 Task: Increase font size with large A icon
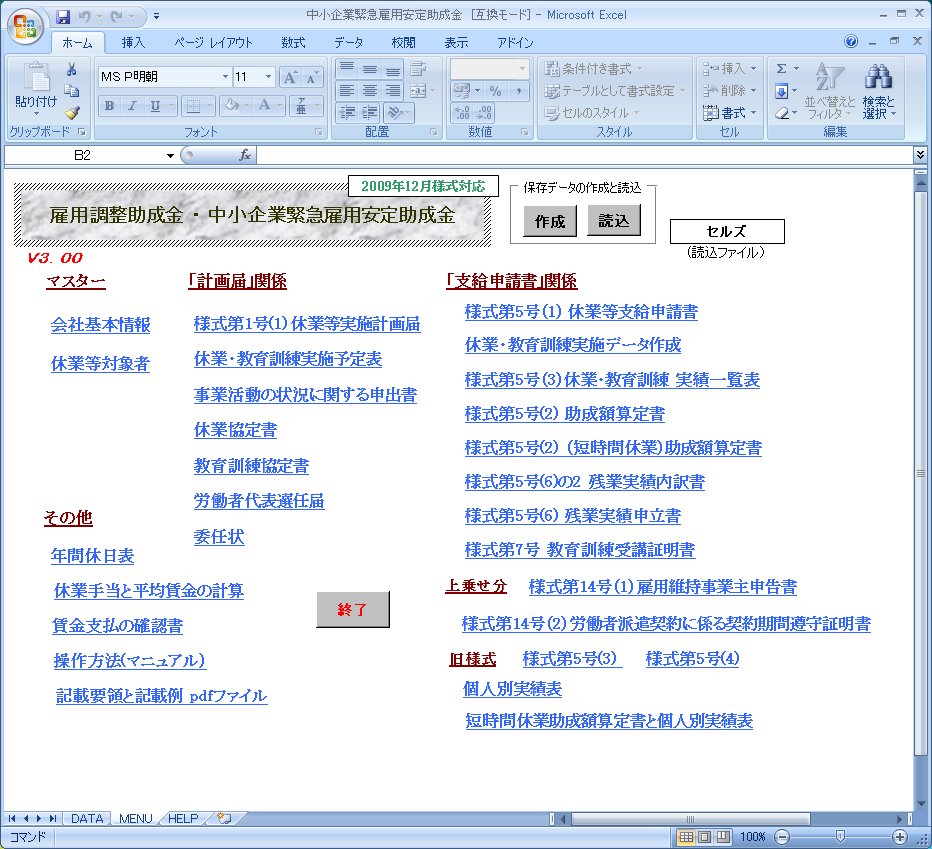pos(290,77)
